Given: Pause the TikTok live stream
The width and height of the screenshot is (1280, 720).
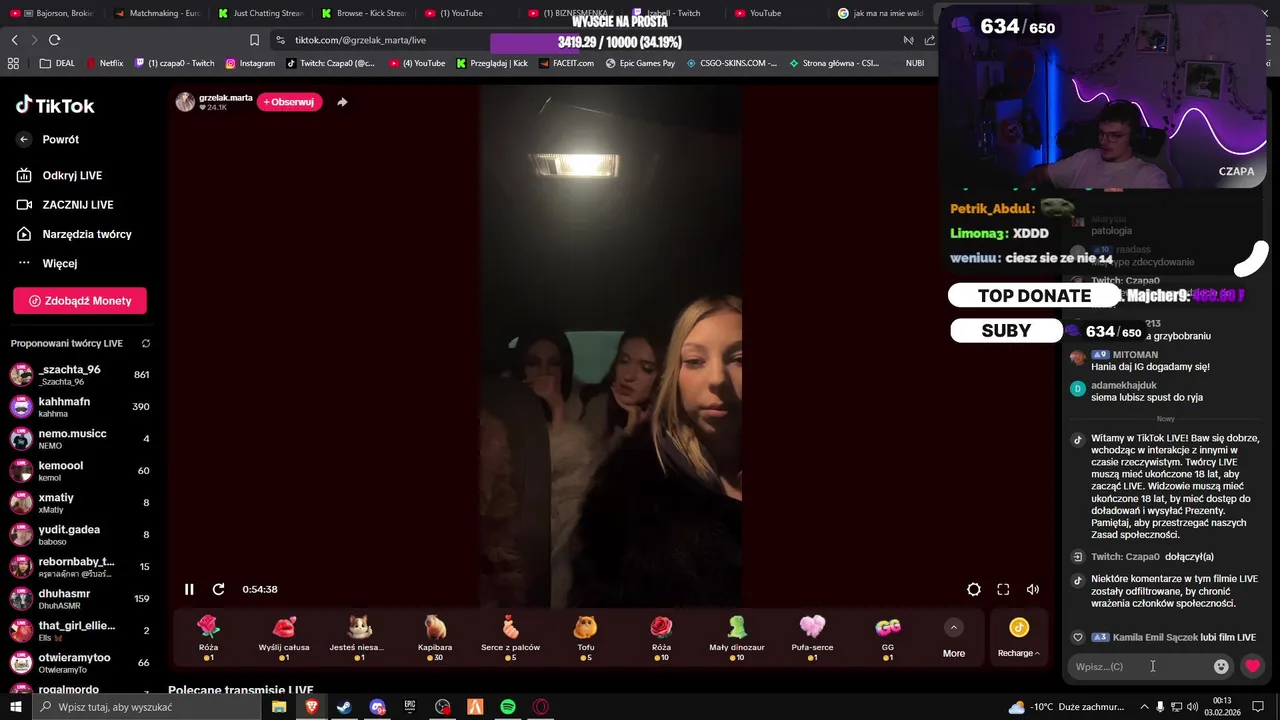Looking at the screenshot, I should pyautogui.click(x=189, y=589).
